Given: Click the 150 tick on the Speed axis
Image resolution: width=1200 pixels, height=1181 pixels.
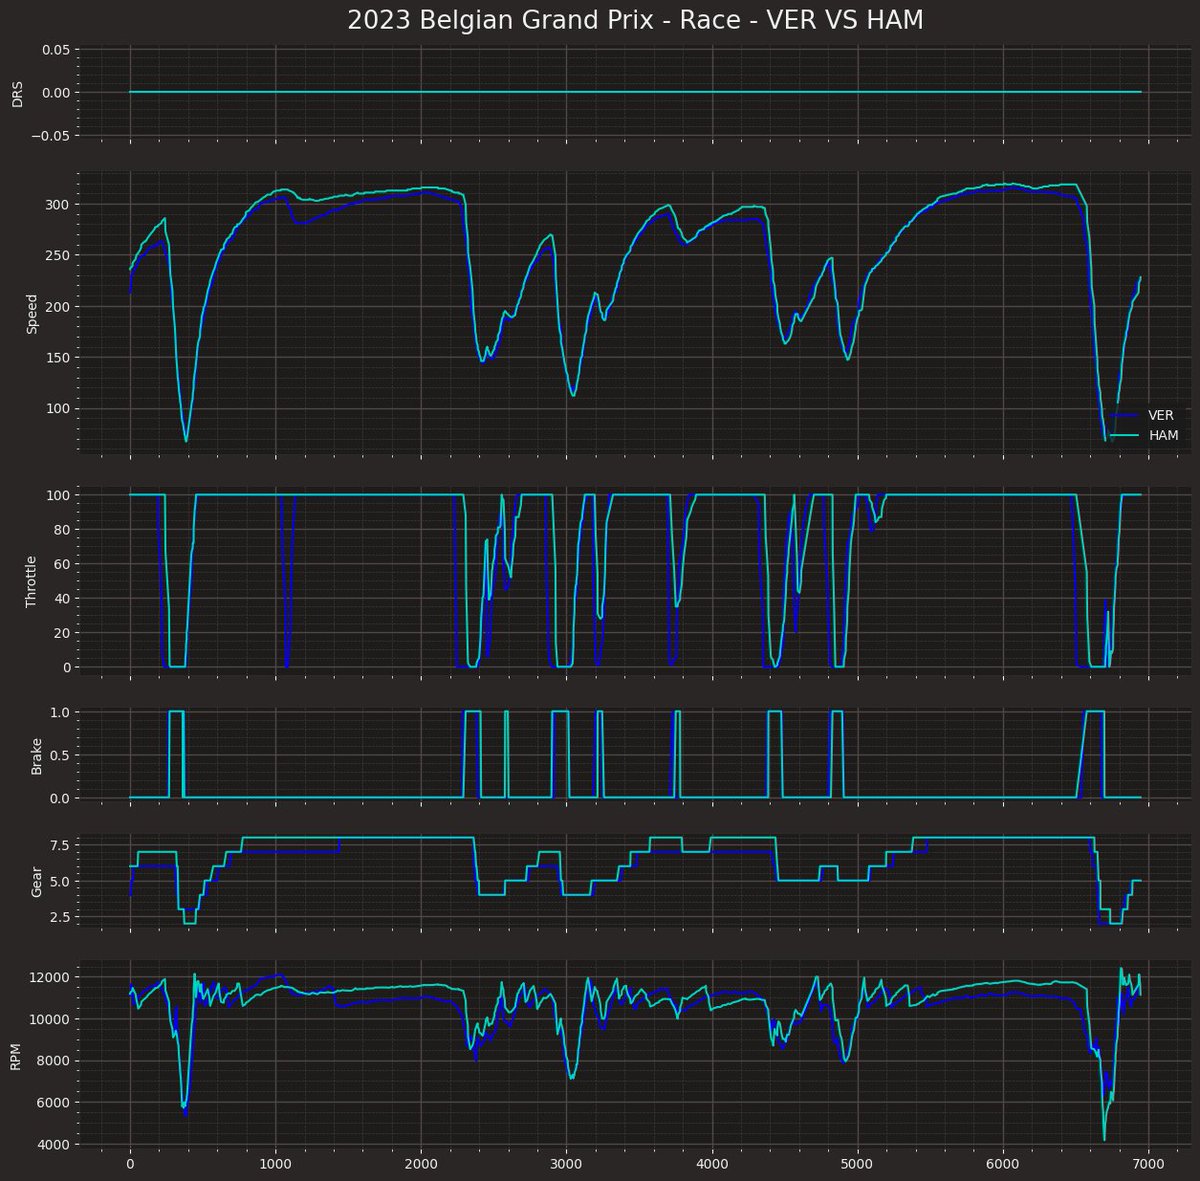Looking at the screenshot, I should 57,357.
